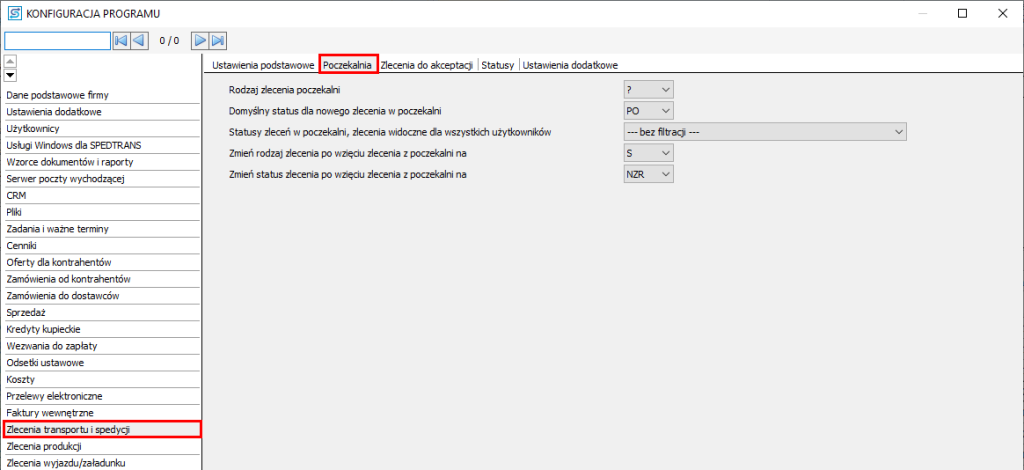Expand the default status PO dropdown
This screenshot has height=470, width=1024.
[x=648, y=111]
